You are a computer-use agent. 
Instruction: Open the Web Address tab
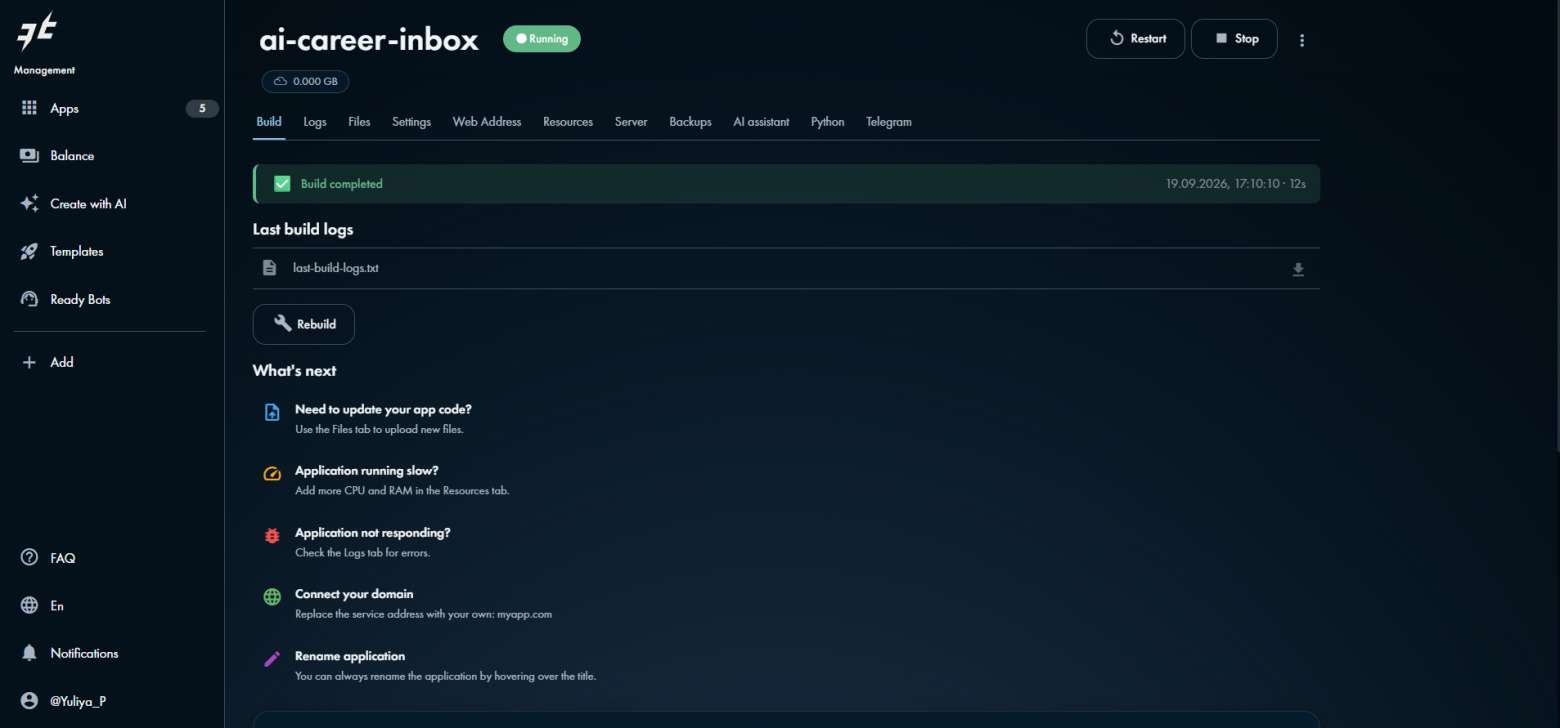click(x=487, y=122)
